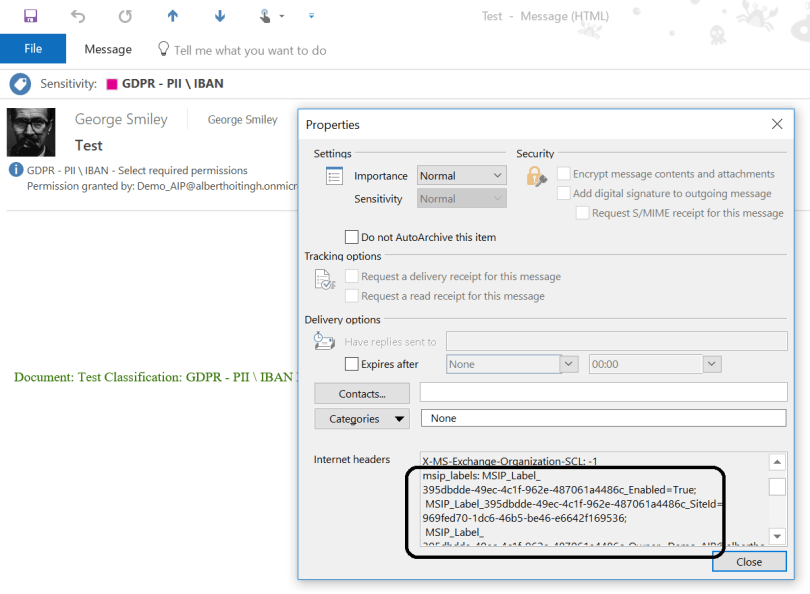Switch to the Message ribbon tab
This screenshot has height=594, width=810.
[x=107, y=48]
